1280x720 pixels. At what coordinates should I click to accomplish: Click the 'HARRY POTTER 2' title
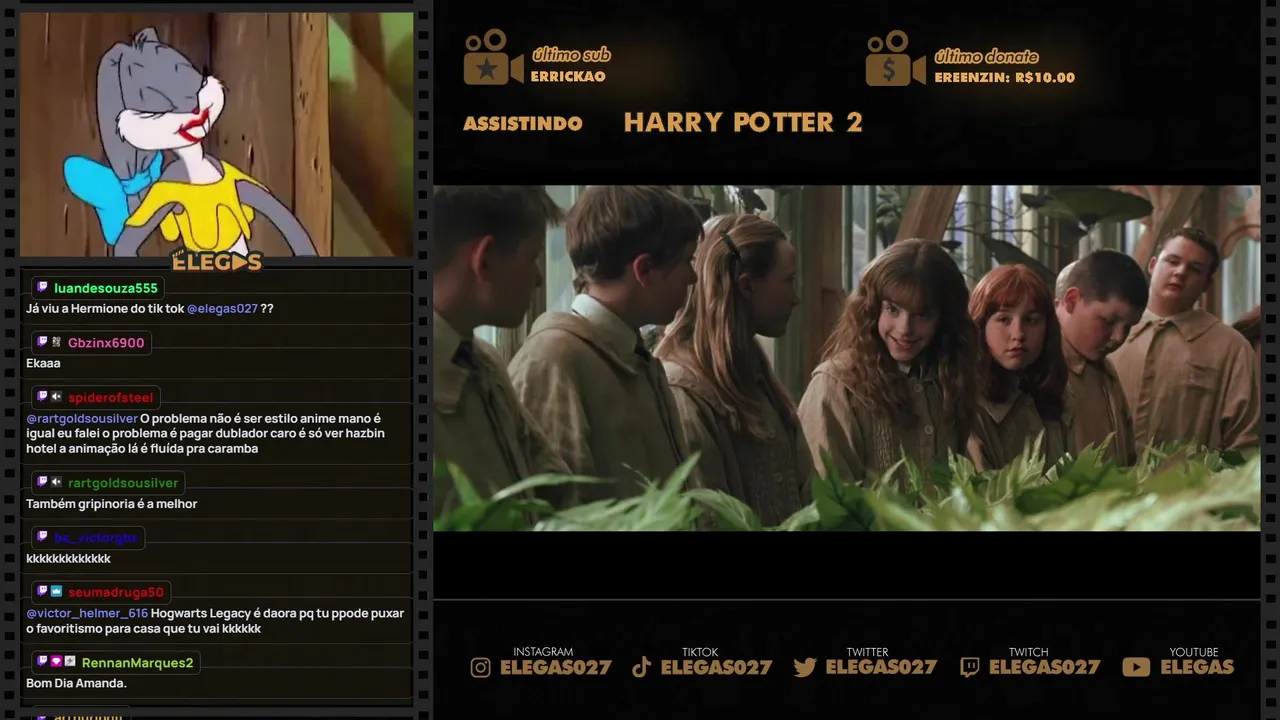point(743,123)
